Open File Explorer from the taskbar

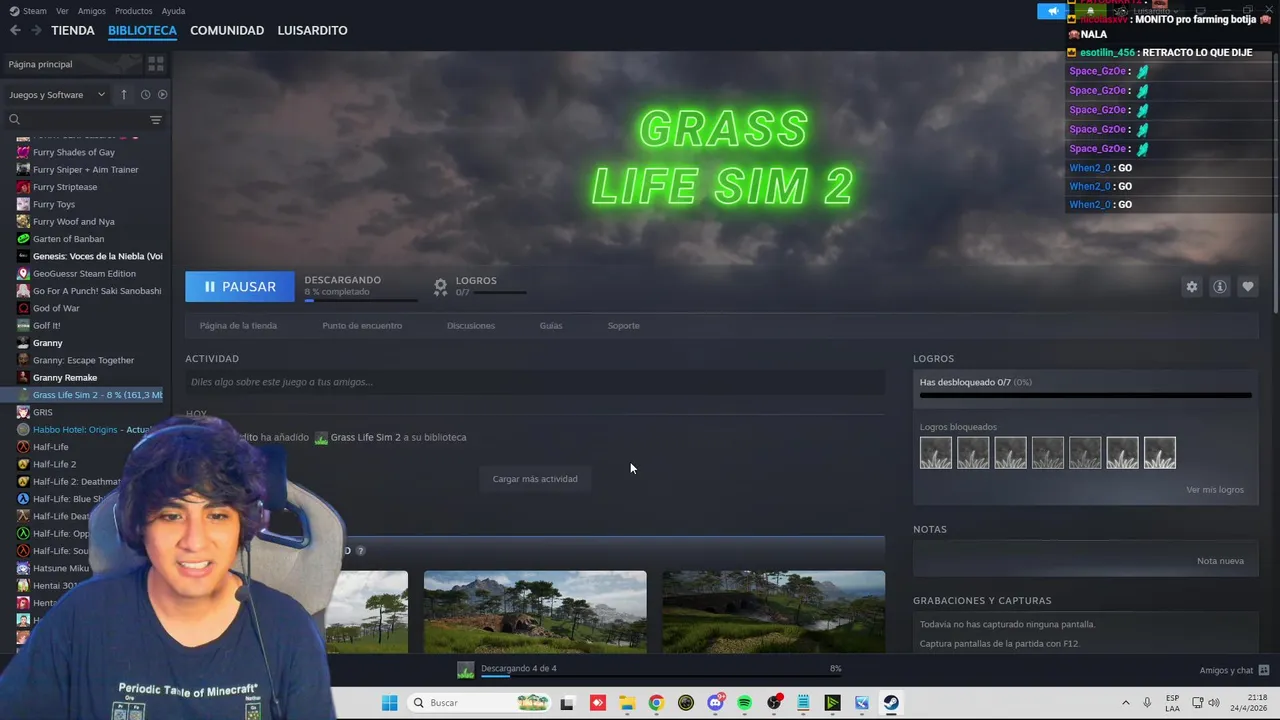click(x=626, y=703)
